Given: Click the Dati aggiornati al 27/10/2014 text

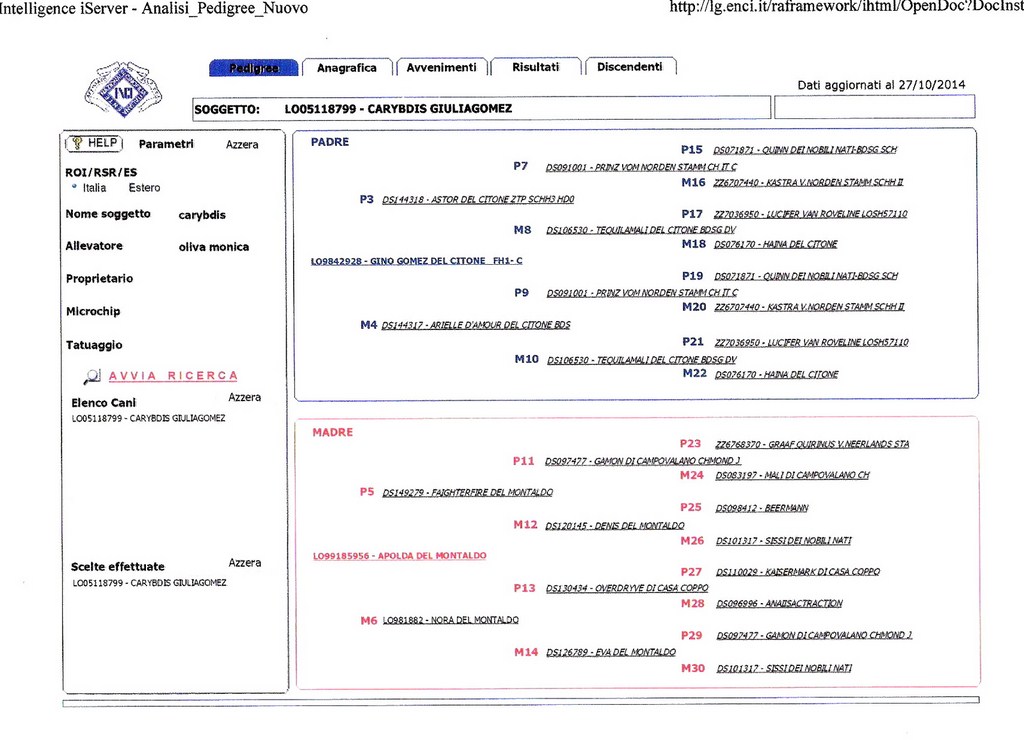Looking at the screenshot, I should [881, 85].
